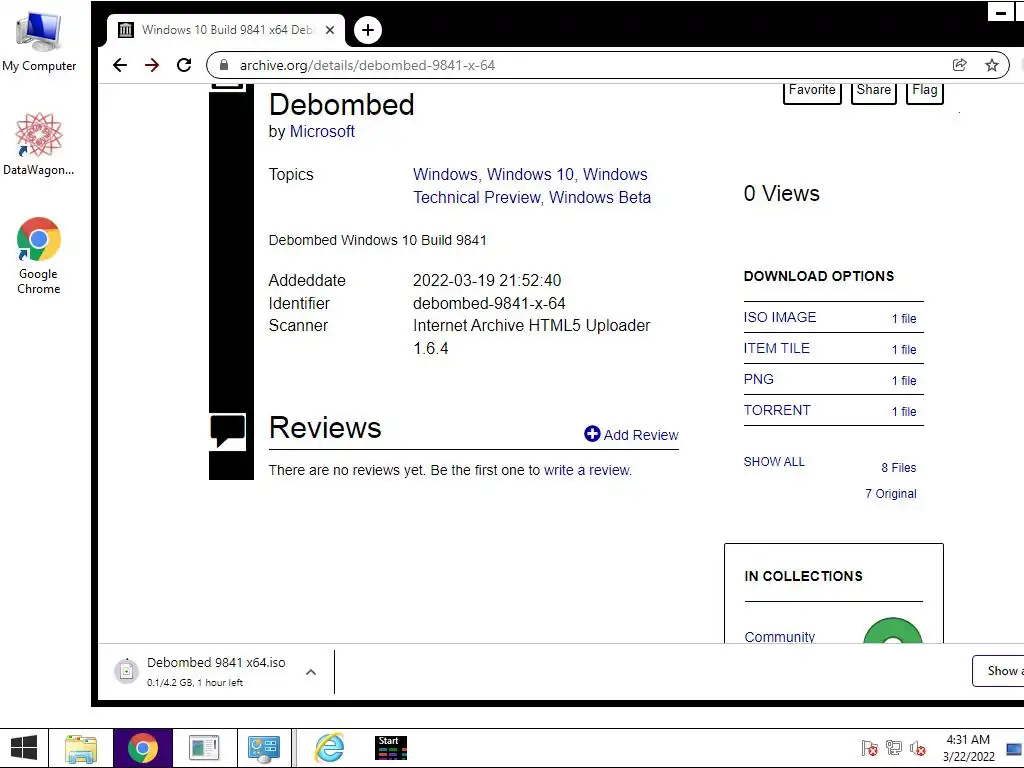This screenshot has width=1024, height=768.
Task: Bookmark this page with the star icon
Action: pos(992,65)
